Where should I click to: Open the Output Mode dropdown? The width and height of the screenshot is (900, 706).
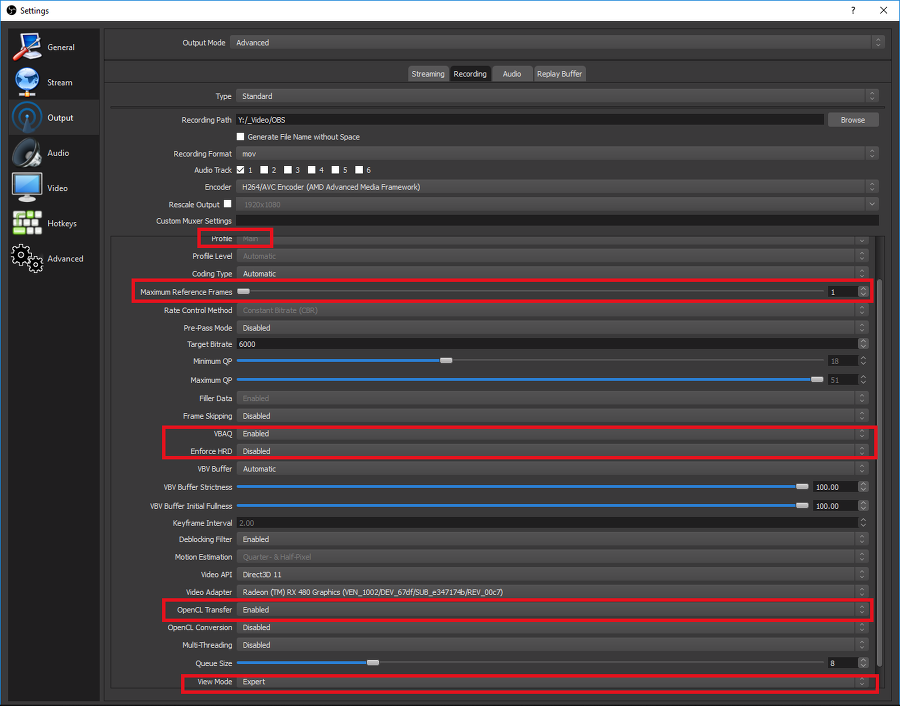(557, 43)
